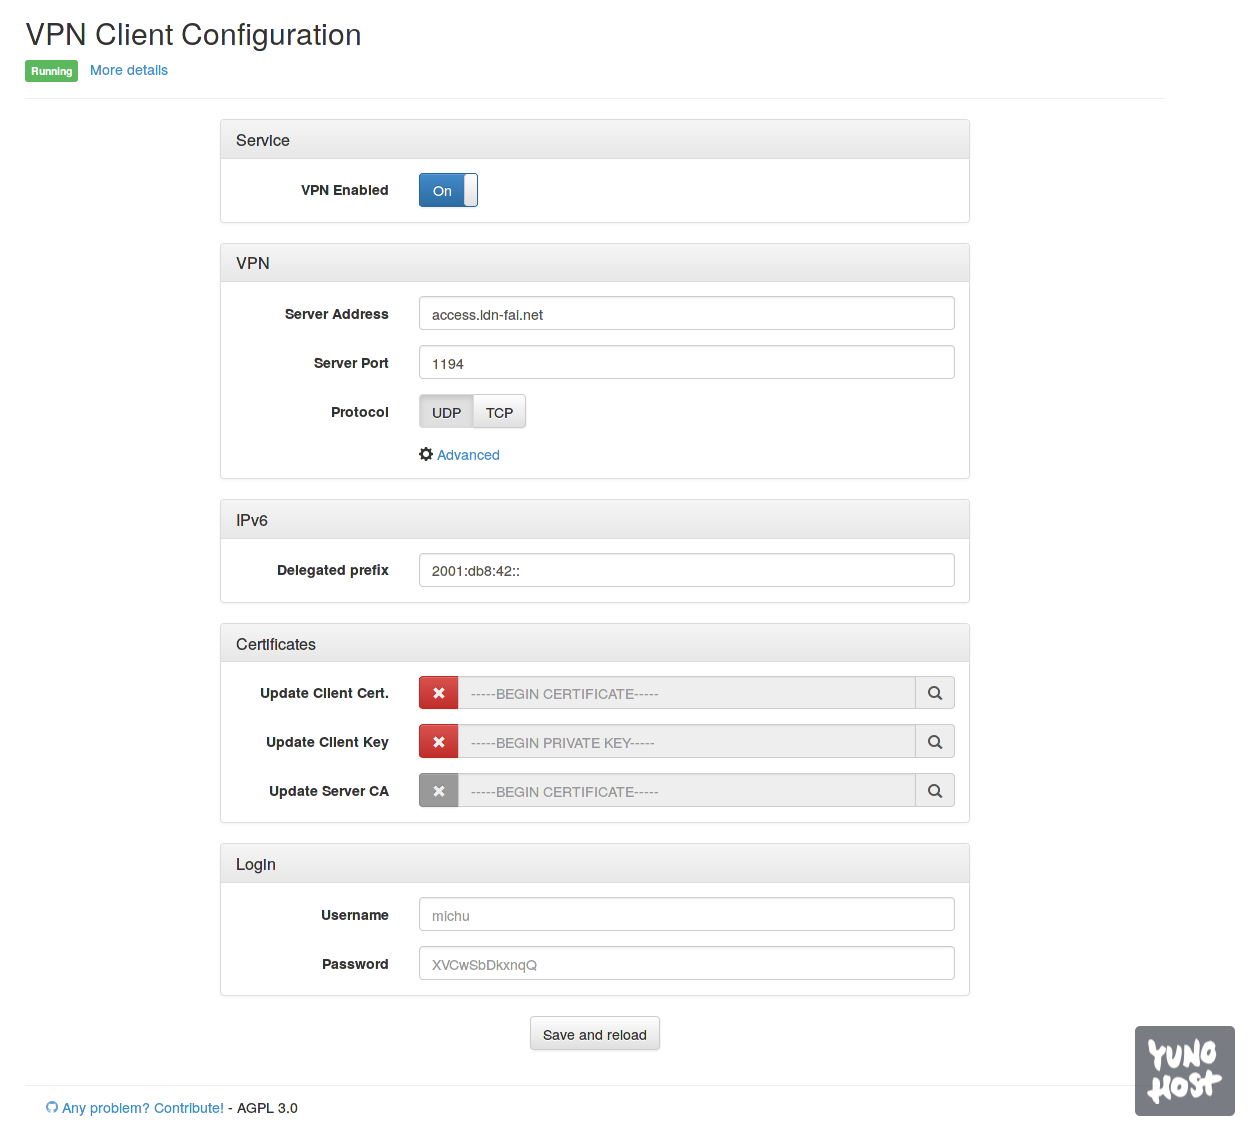
Task: Delete the client certificate with red X
Action: [x=438, y=693]
